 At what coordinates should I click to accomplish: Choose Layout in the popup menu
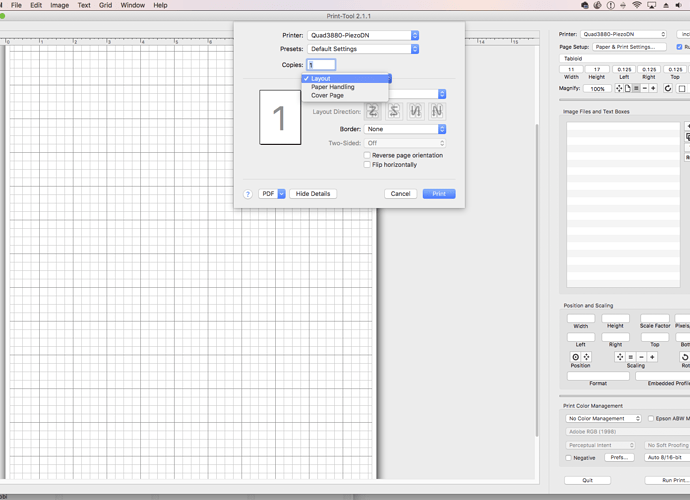[x=345, y=78]
